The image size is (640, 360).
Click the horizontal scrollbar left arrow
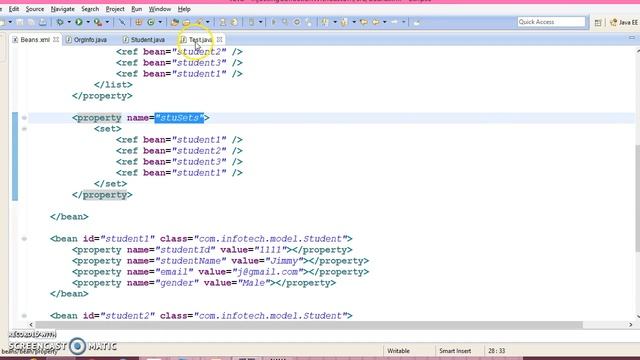coord(31,325)
